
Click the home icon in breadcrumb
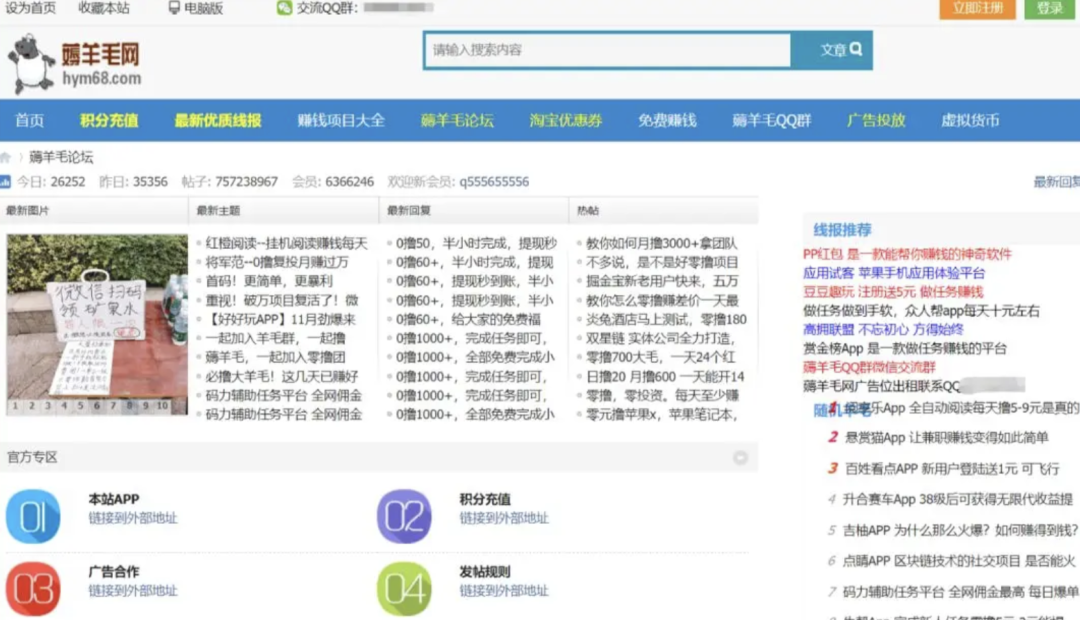(x=6, y=157)
